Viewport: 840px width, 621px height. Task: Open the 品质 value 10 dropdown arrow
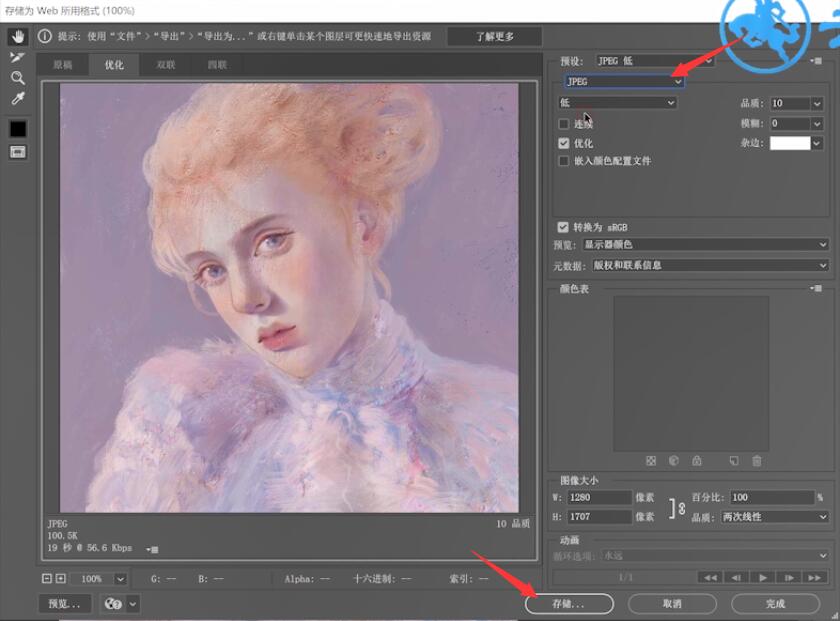point(816,103)
